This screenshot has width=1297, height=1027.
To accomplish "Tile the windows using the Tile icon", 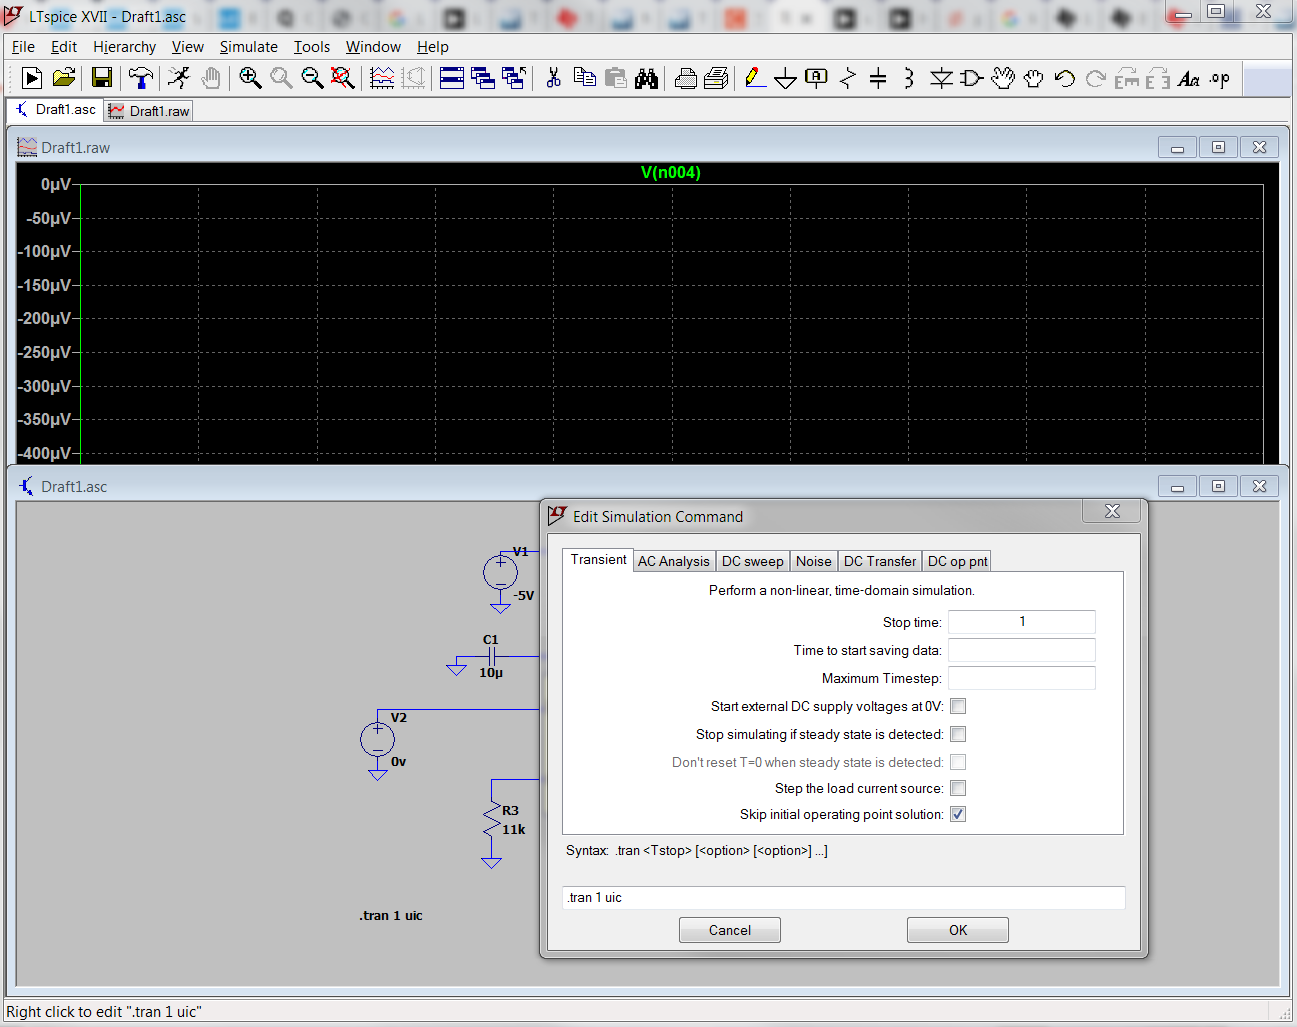I will 452,78.
